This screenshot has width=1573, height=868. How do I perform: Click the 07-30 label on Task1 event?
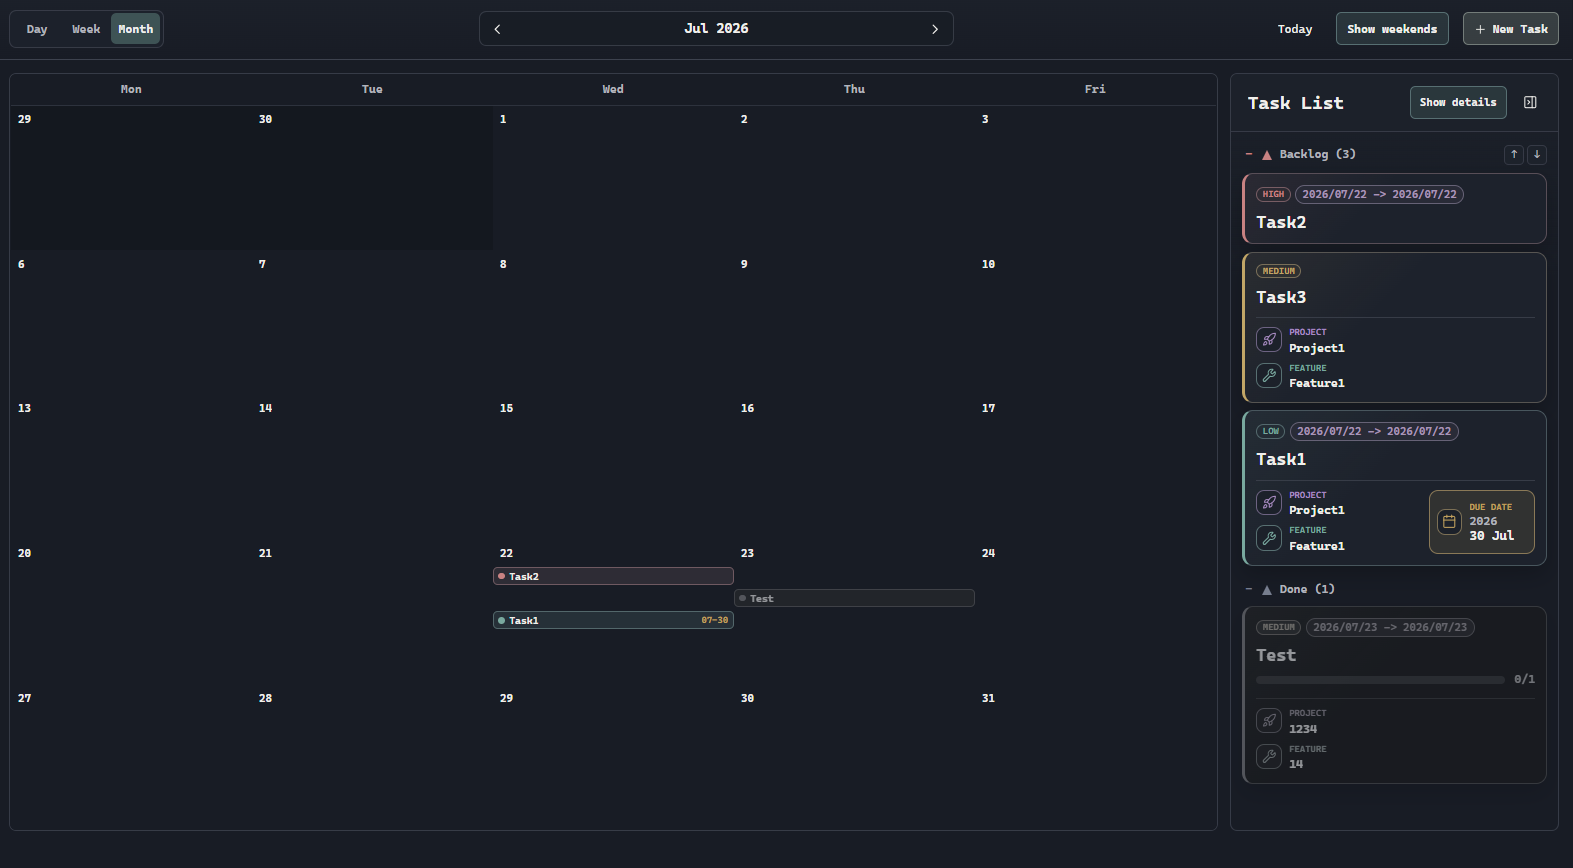click(x=714, y=620)
